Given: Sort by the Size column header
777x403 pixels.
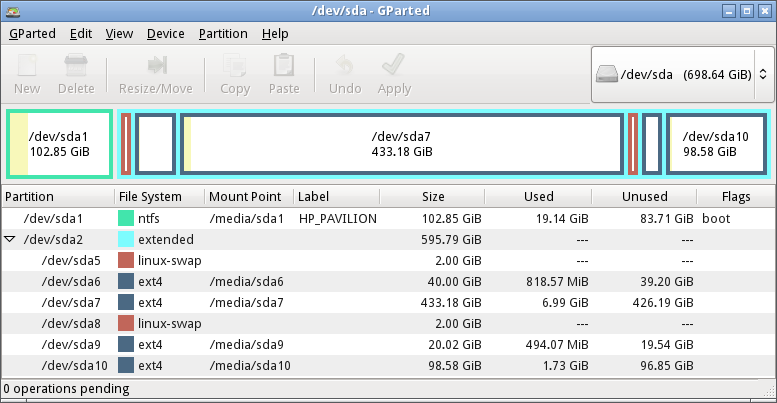Looking at the screenshot, I should point(433,197).
